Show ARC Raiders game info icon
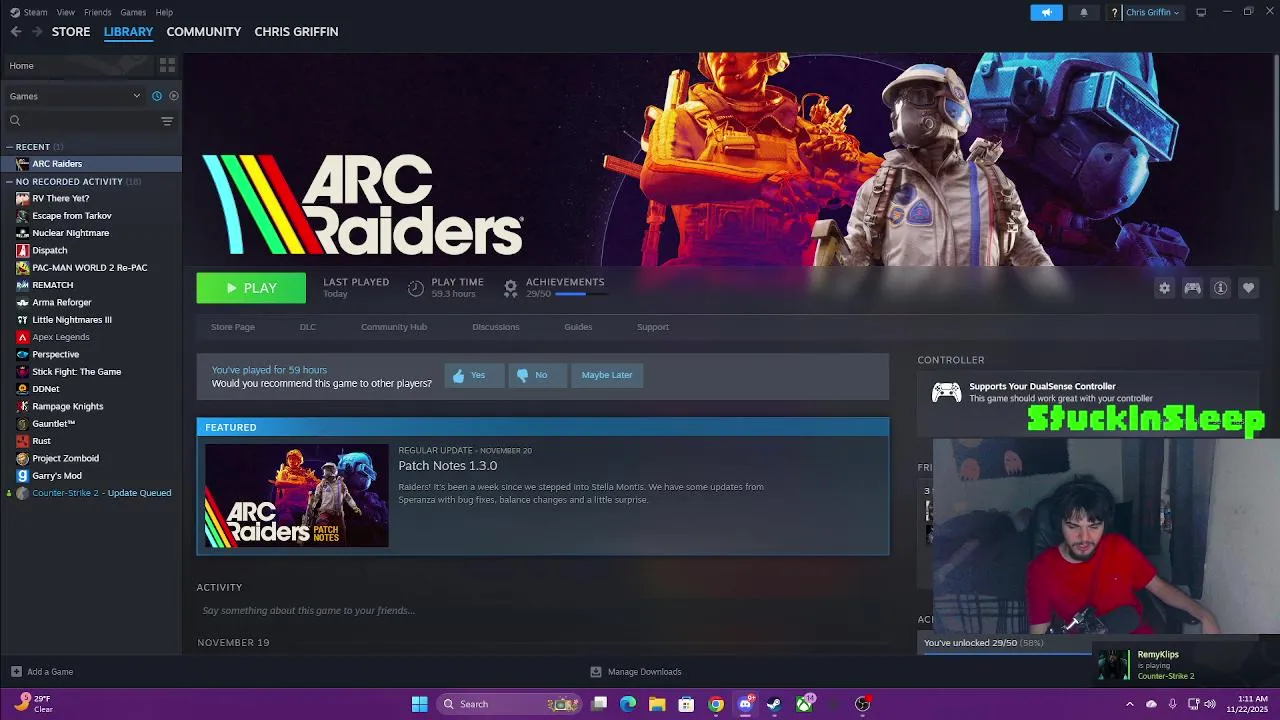Viewport: 1280px width, 720px height. 1220,288
